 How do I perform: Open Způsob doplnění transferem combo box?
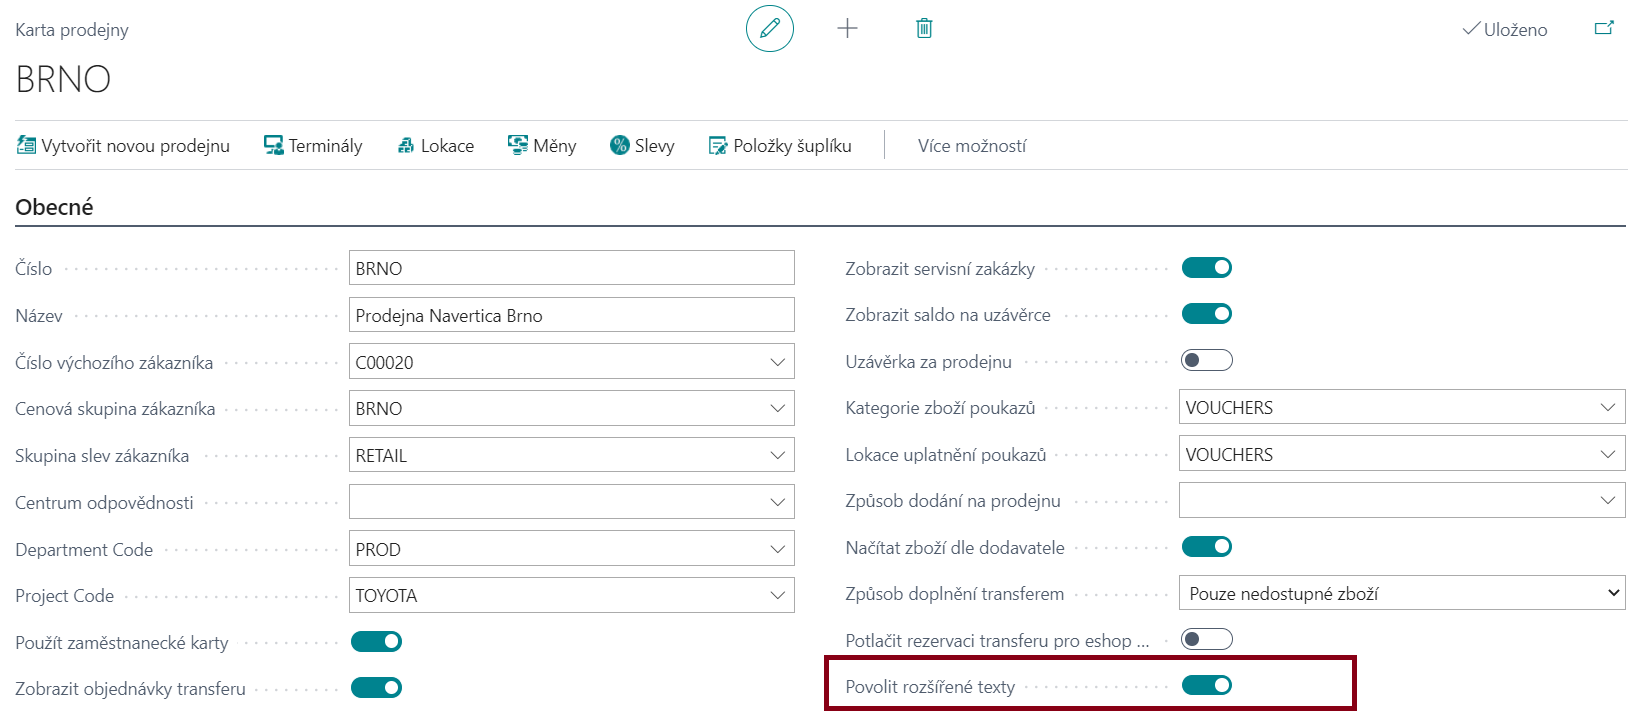[1402, 593]
